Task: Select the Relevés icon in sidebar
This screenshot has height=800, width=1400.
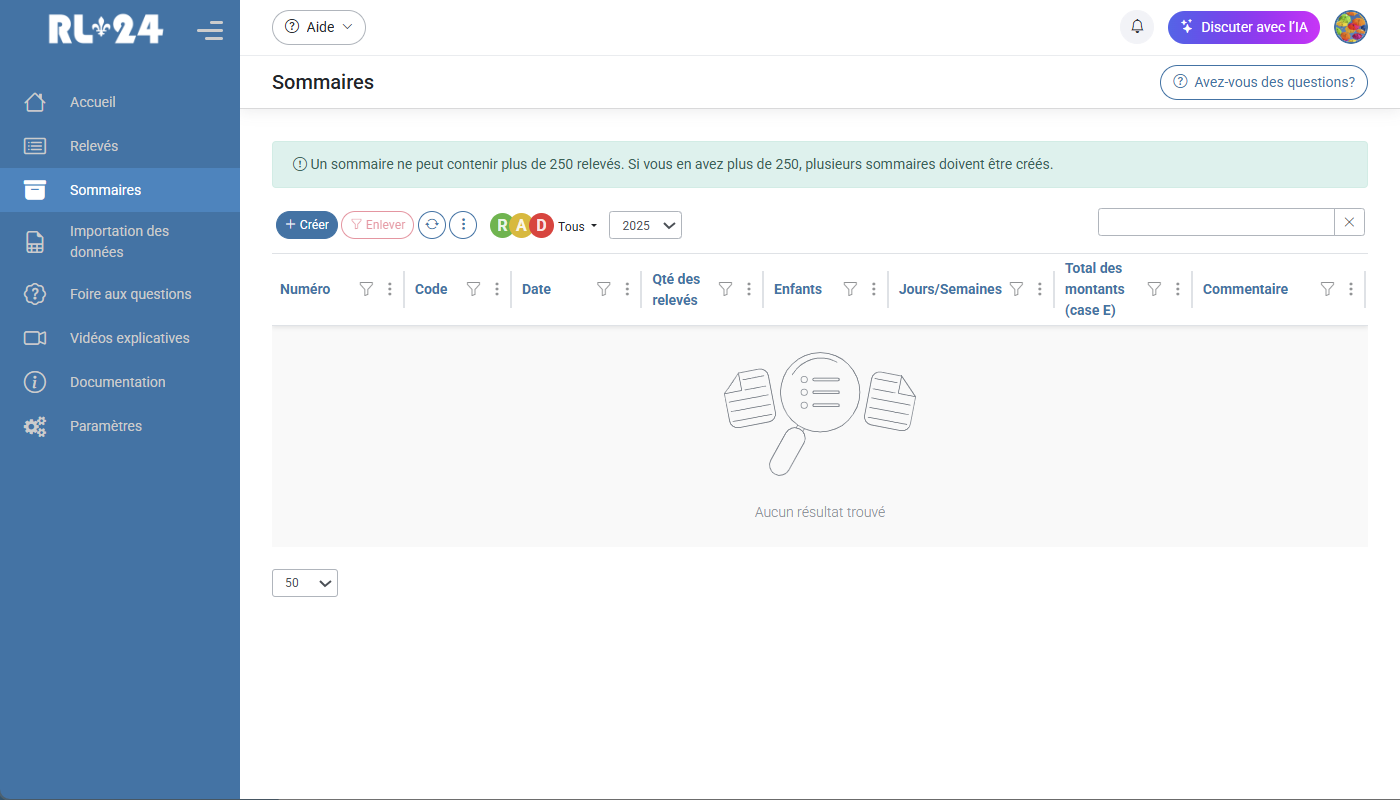Action: [34, 145]
